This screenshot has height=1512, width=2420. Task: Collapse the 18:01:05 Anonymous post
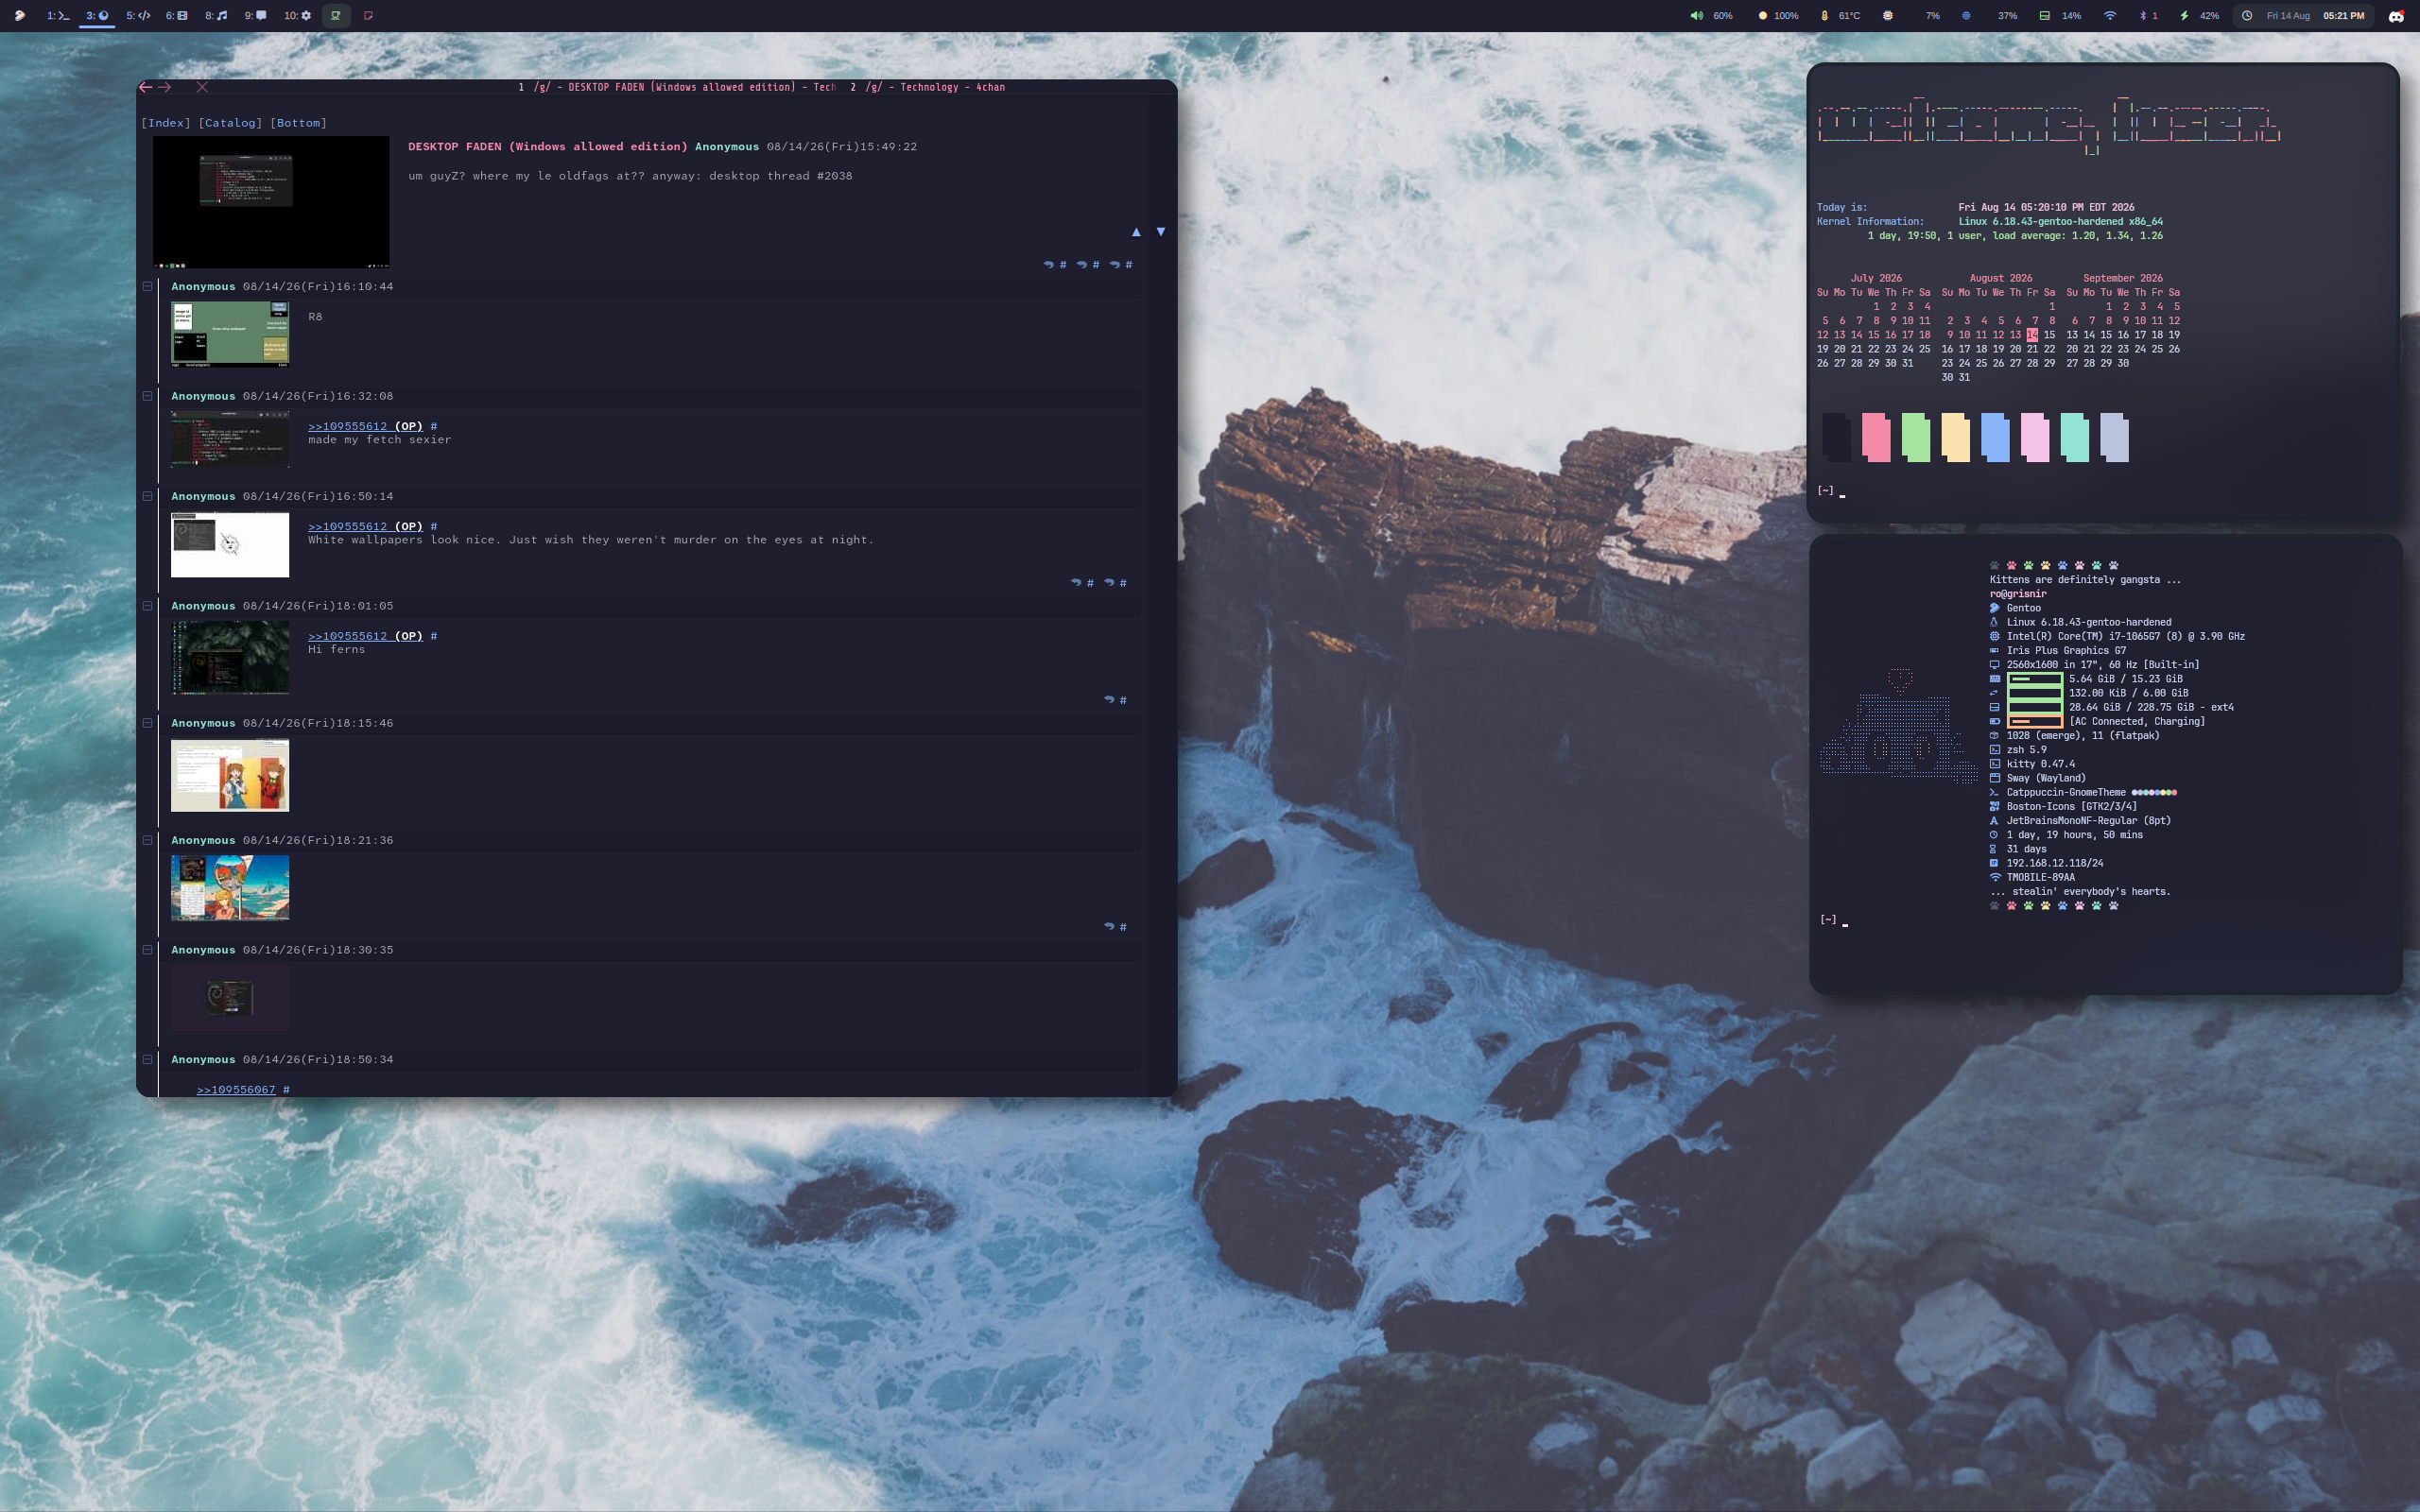click(147, 606)
